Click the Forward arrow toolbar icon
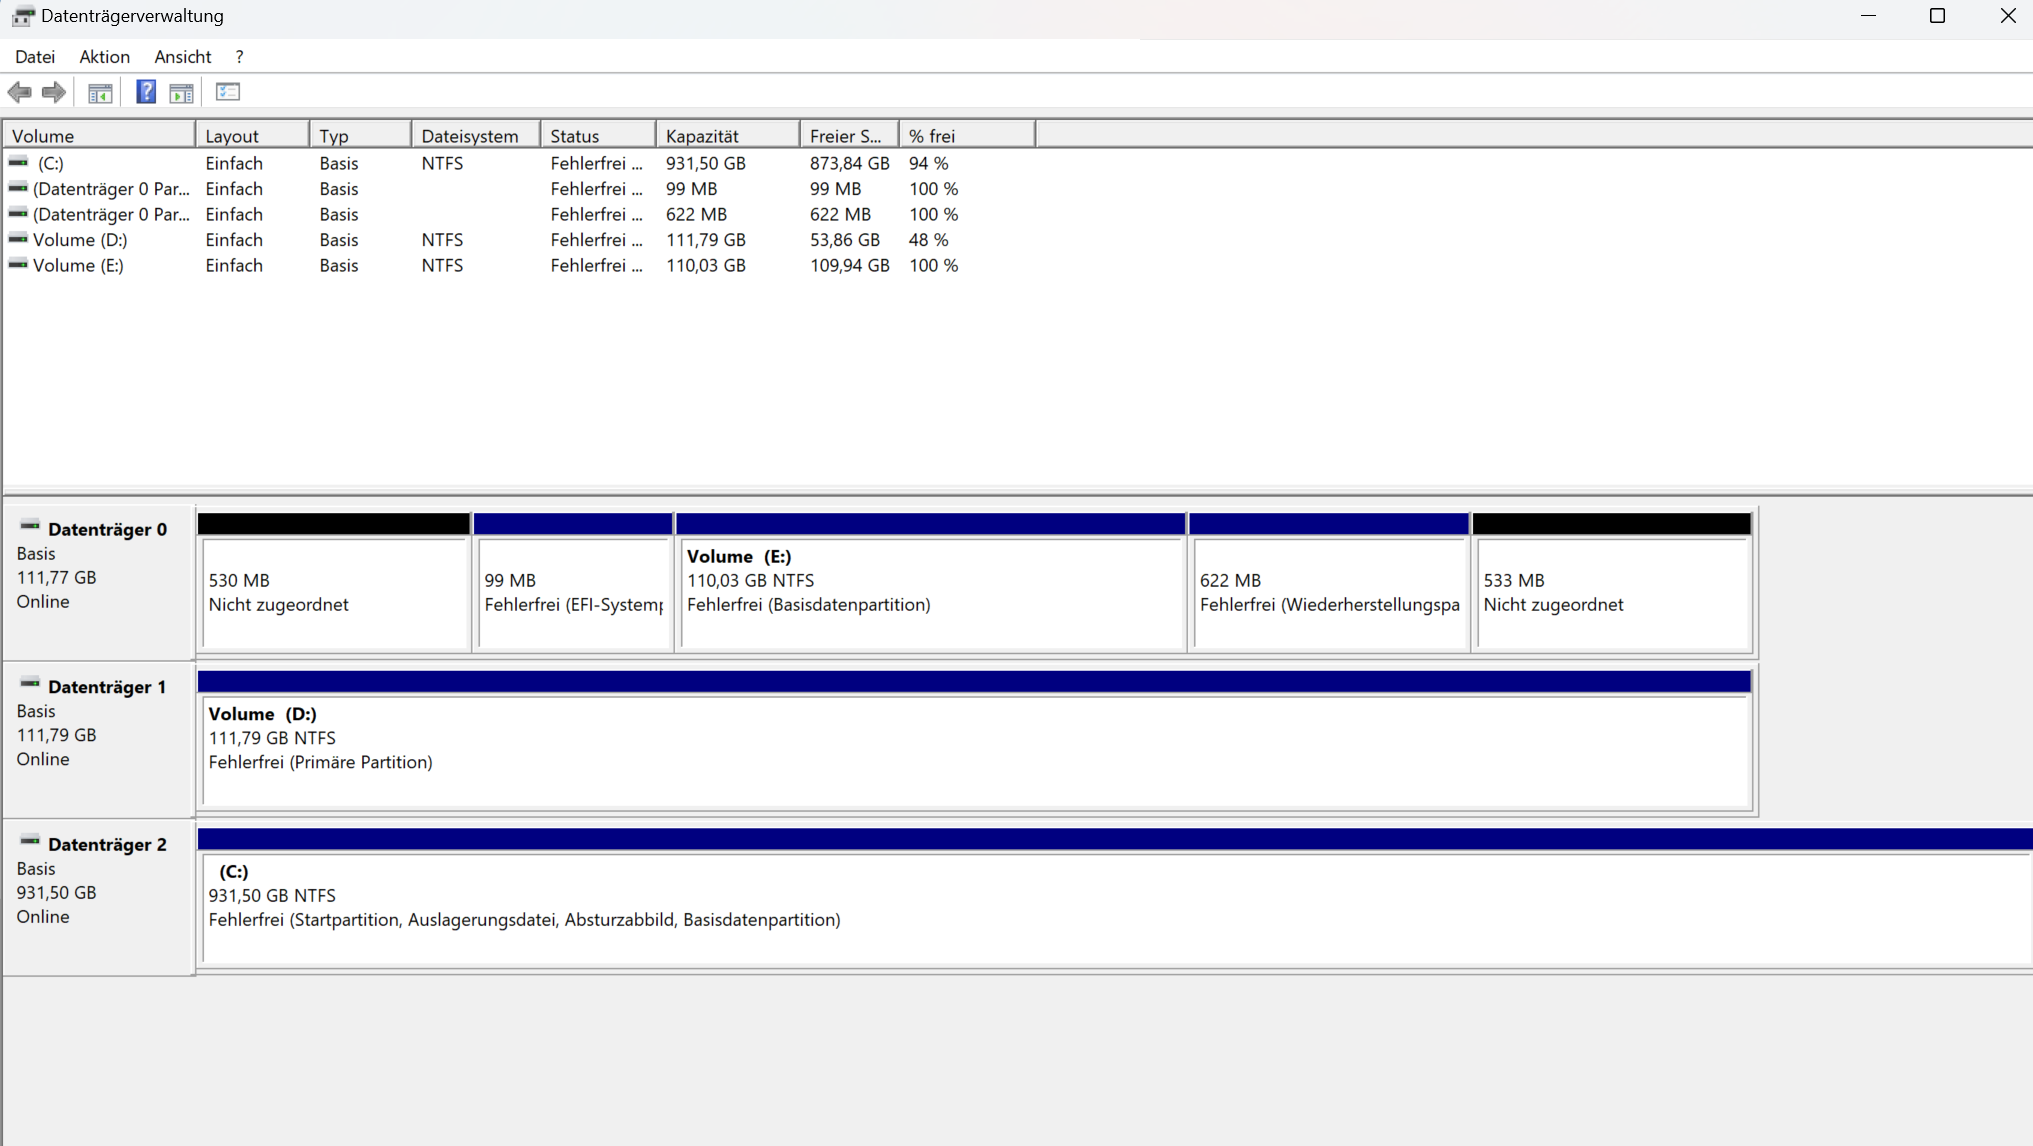The width and height of the screenshot is (2033, 1146). pos(54,92)
